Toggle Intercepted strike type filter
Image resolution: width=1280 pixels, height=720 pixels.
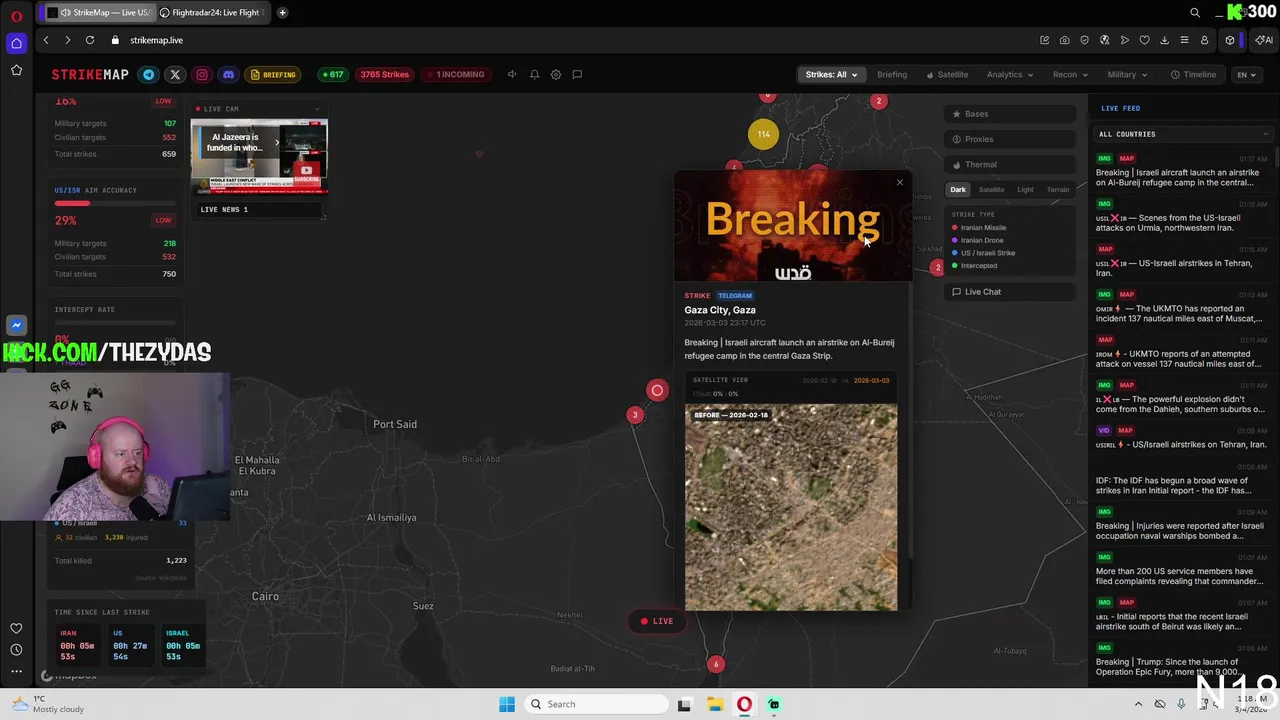coord(974,265)
